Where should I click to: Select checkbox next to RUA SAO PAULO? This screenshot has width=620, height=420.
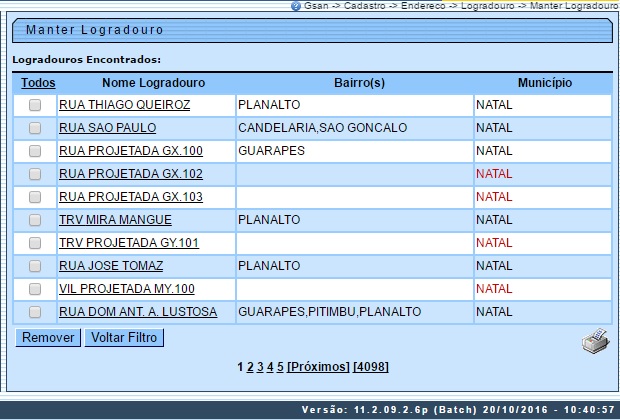35,128
